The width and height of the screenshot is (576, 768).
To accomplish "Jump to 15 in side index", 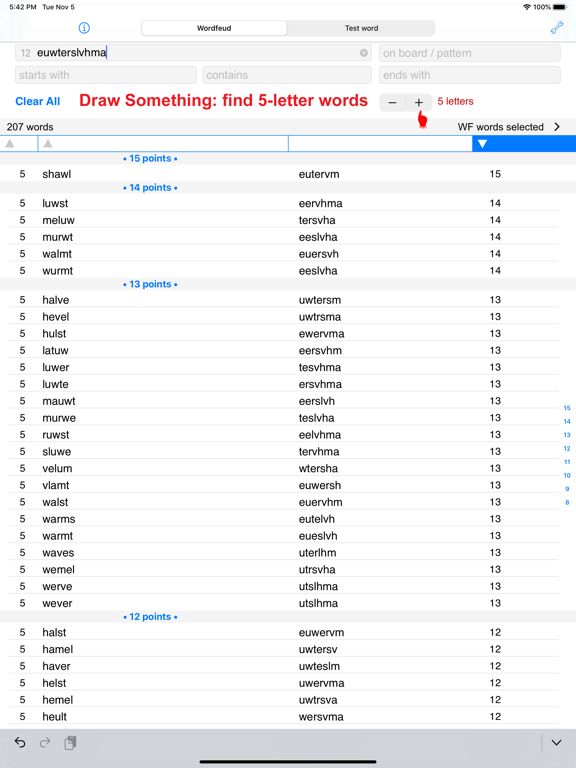I will 567,408.
